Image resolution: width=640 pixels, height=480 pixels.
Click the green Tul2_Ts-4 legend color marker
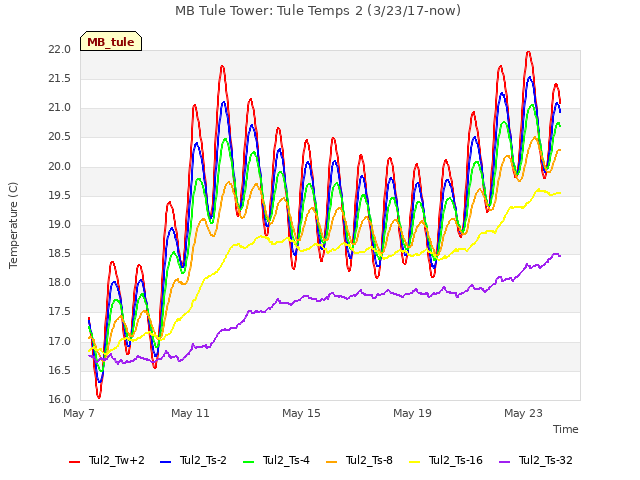[248, 462]
